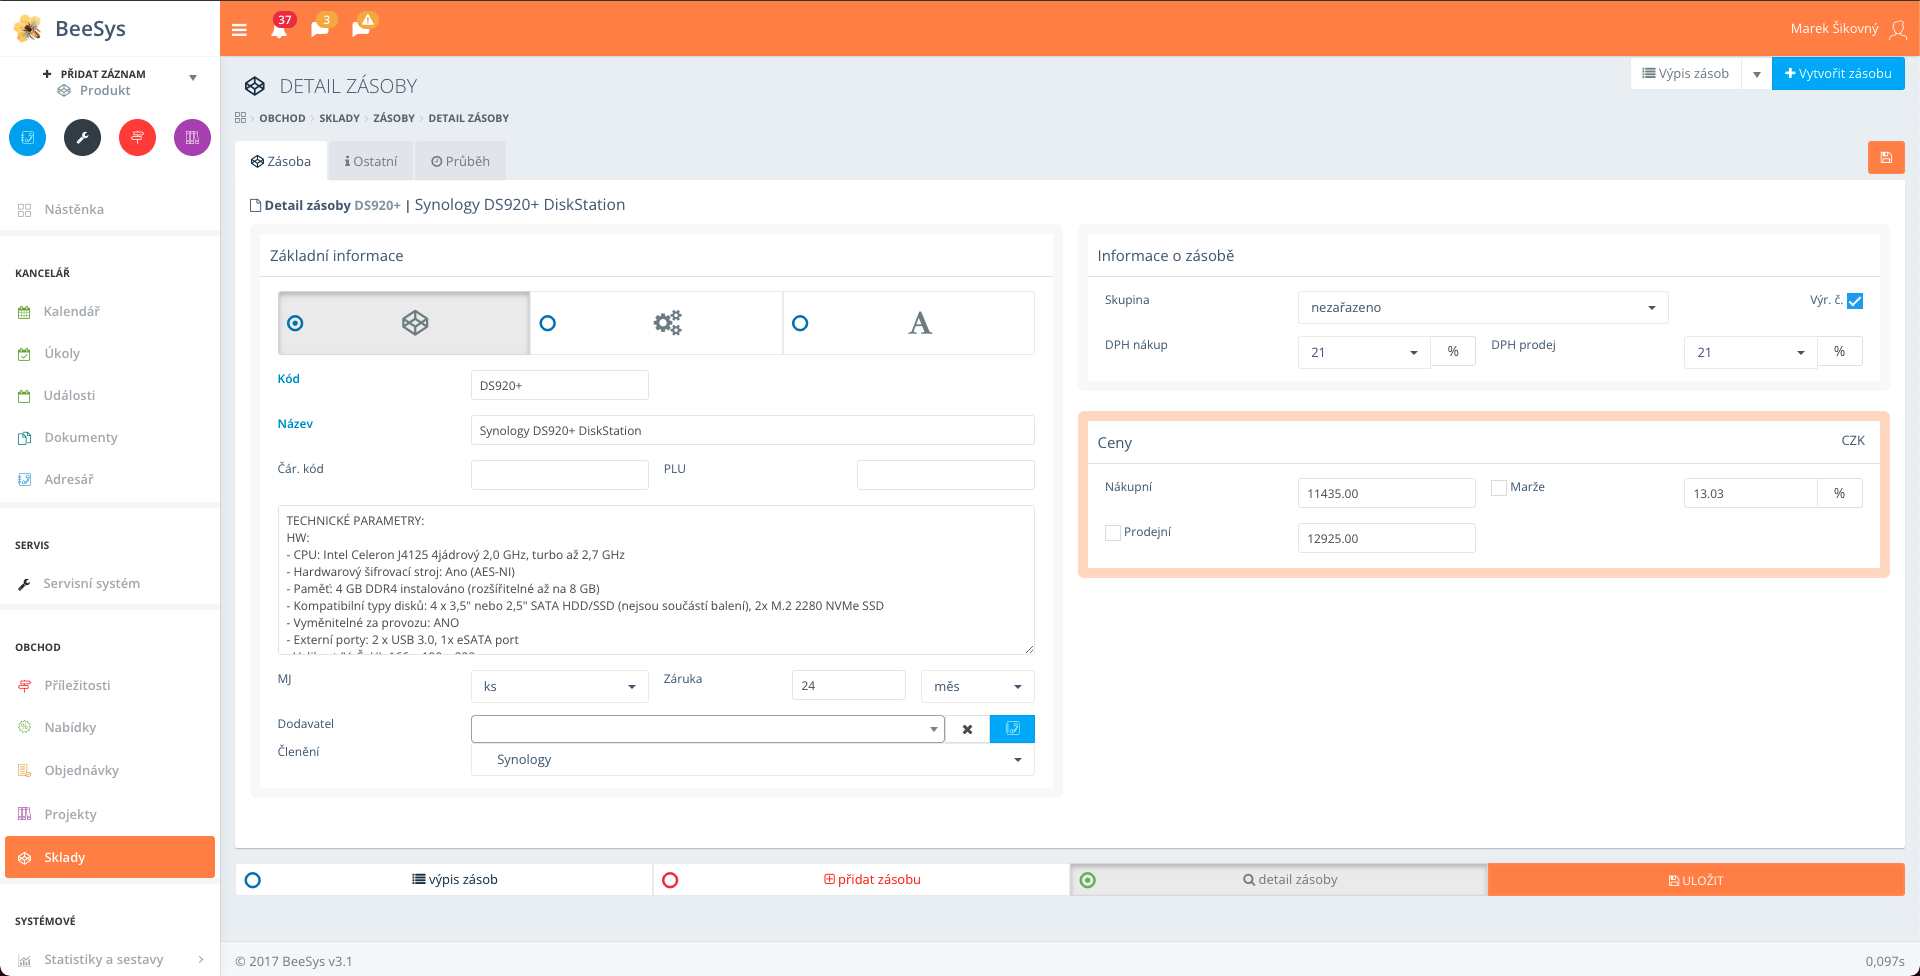The width and height of the screenshot is (1920, 976).
Task: Click the Nákupní price field
Action: coord(1386,493)
